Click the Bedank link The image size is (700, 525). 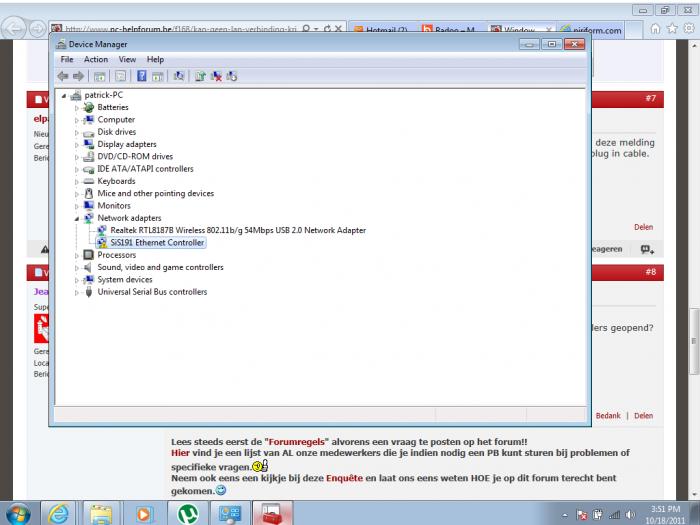[x=608, y=416]
